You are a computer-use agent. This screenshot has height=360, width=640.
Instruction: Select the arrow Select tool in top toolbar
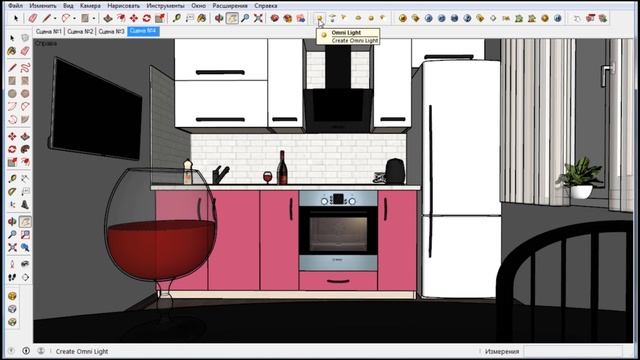[x=16, y=18]
